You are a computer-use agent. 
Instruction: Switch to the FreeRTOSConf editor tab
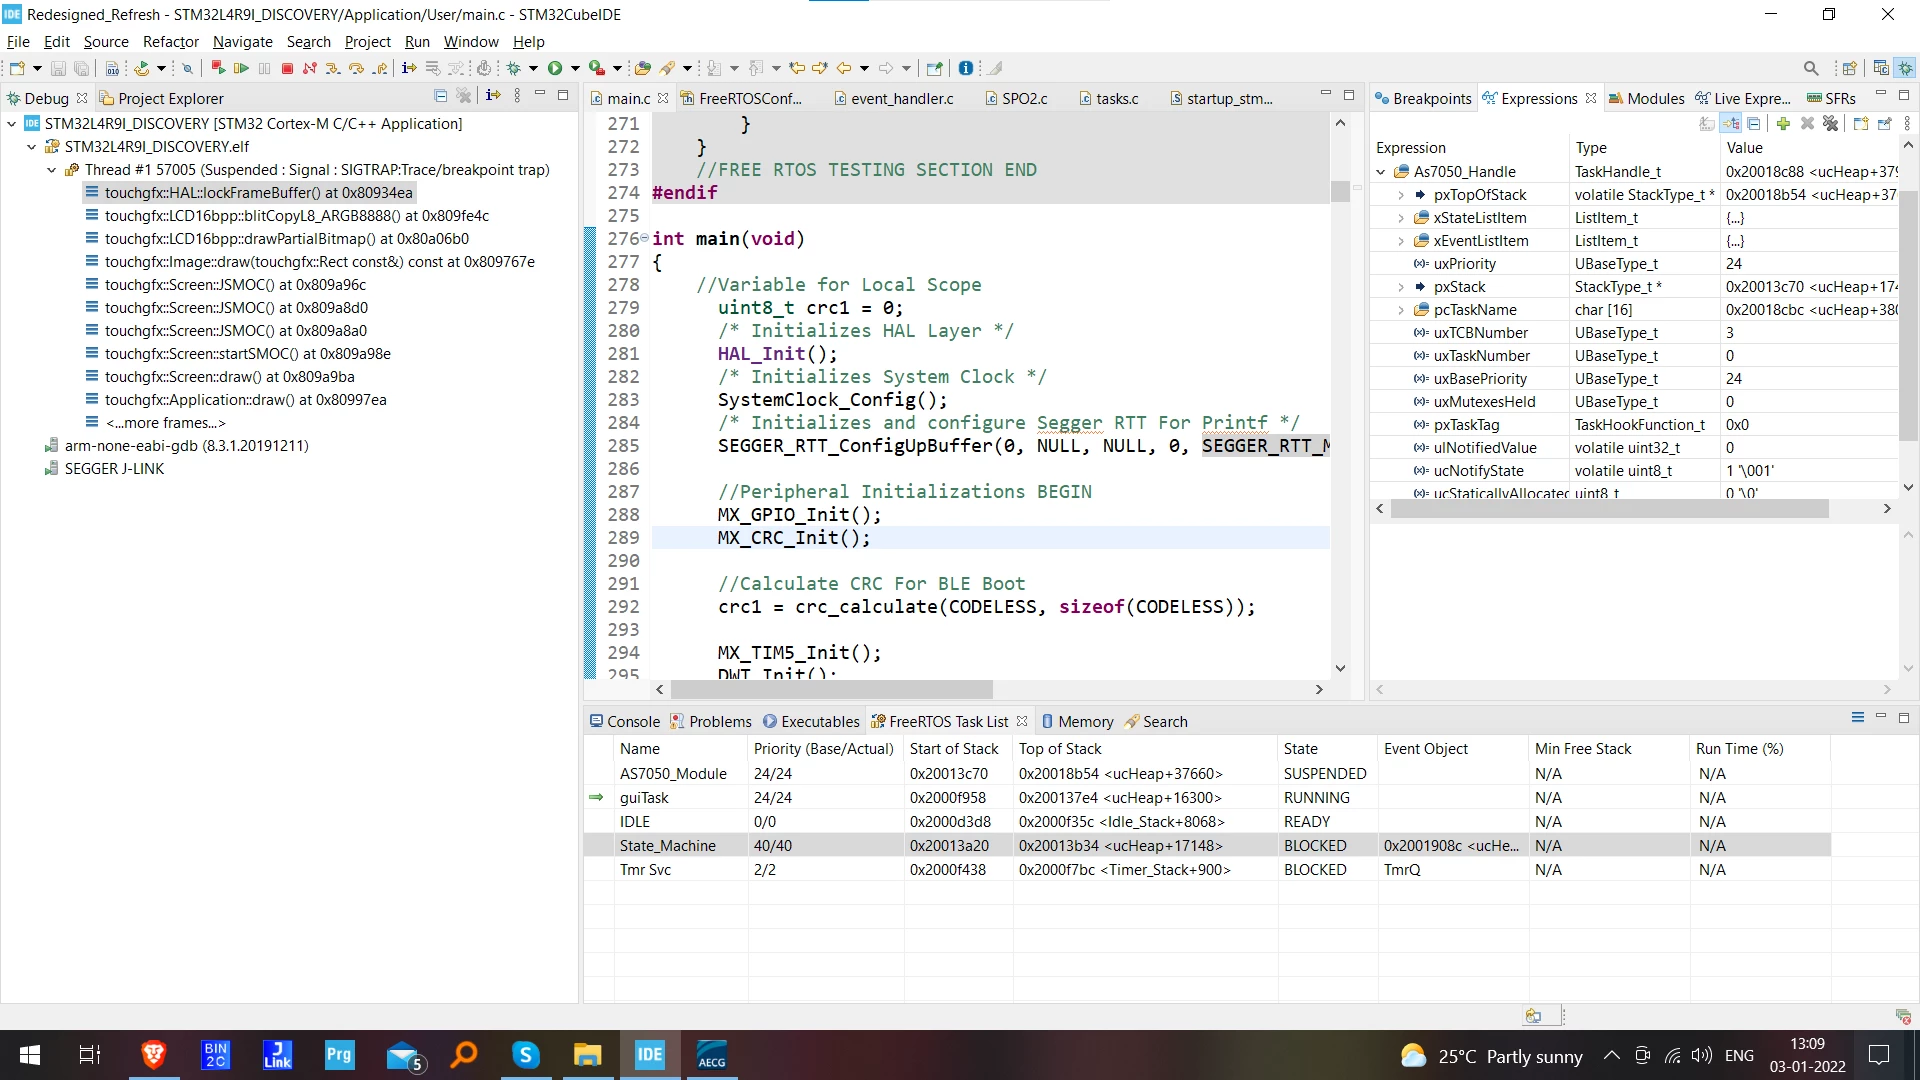(741, 99)
